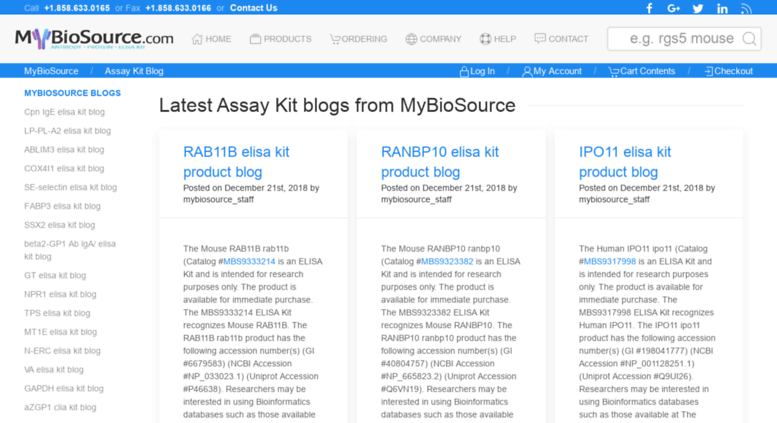
Task: Open GAPDH elisa kit blog
Action: coord(64,388)
